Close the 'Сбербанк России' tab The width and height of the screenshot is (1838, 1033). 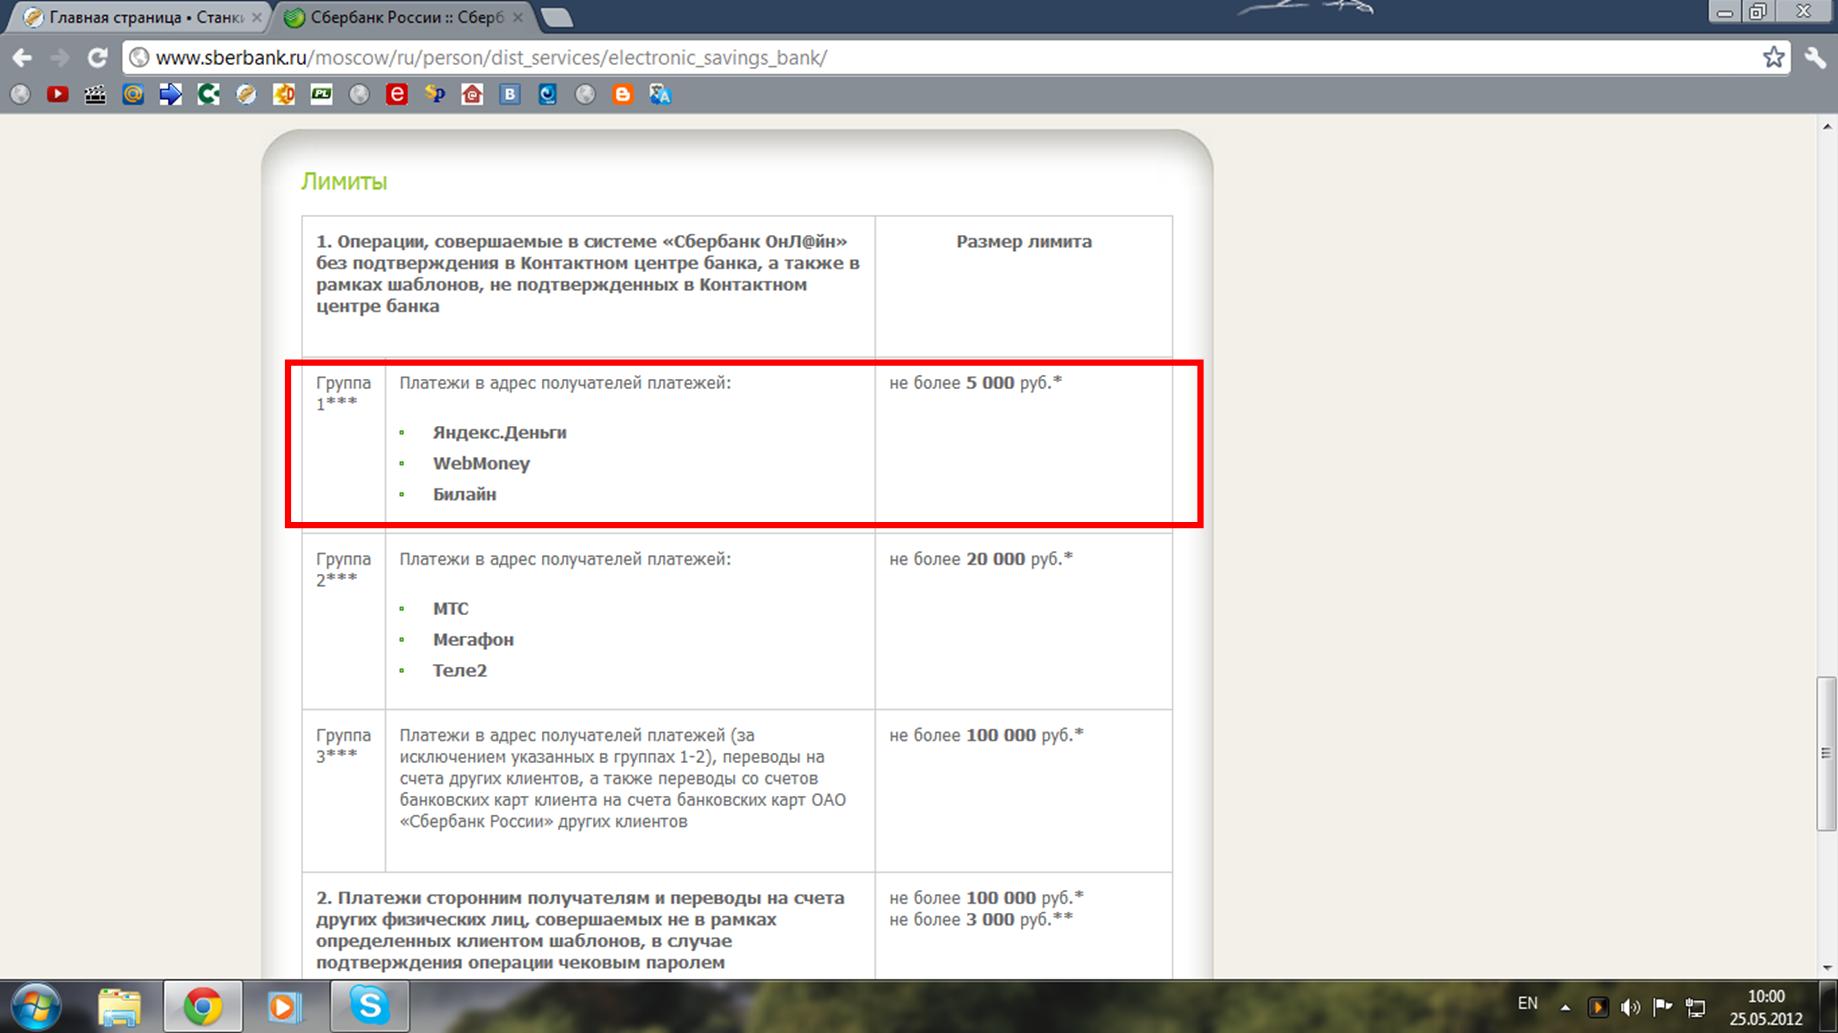point(519,18)
